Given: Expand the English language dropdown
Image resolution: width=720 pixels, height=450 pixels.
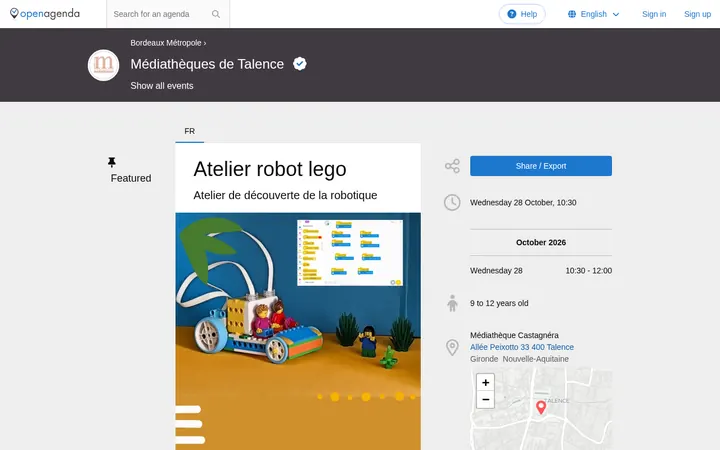Looking at the screenshot, I should click(594, 14).
